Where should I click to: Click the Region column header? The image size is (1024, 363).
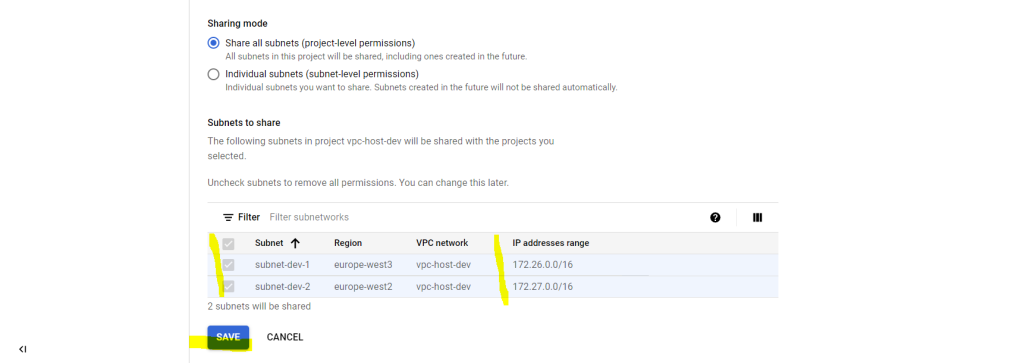click(x=348, y=243)
